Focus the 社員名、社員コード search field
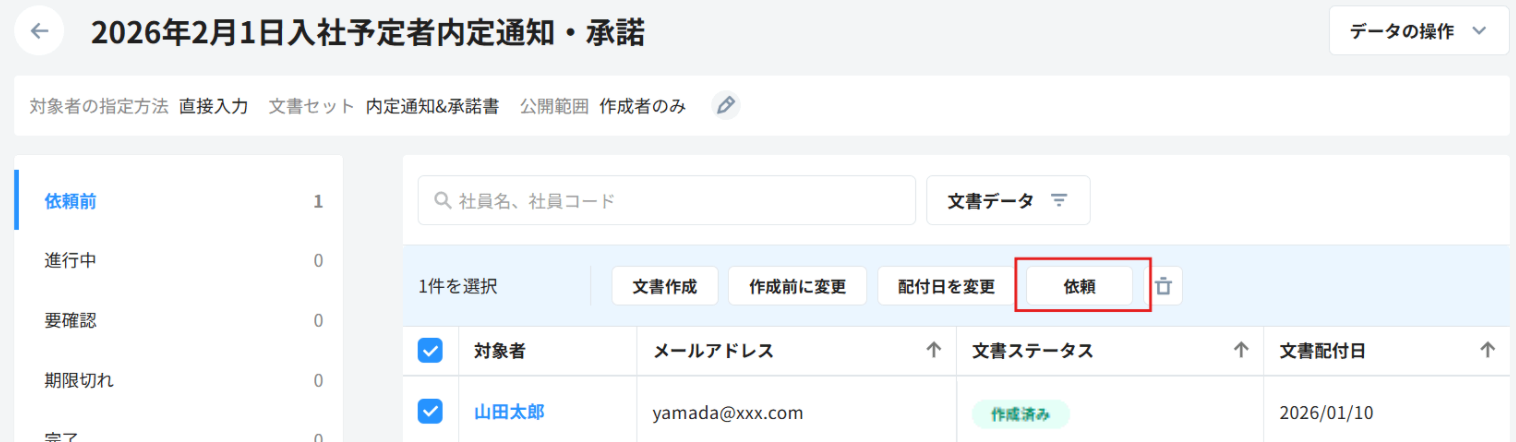 680,201
